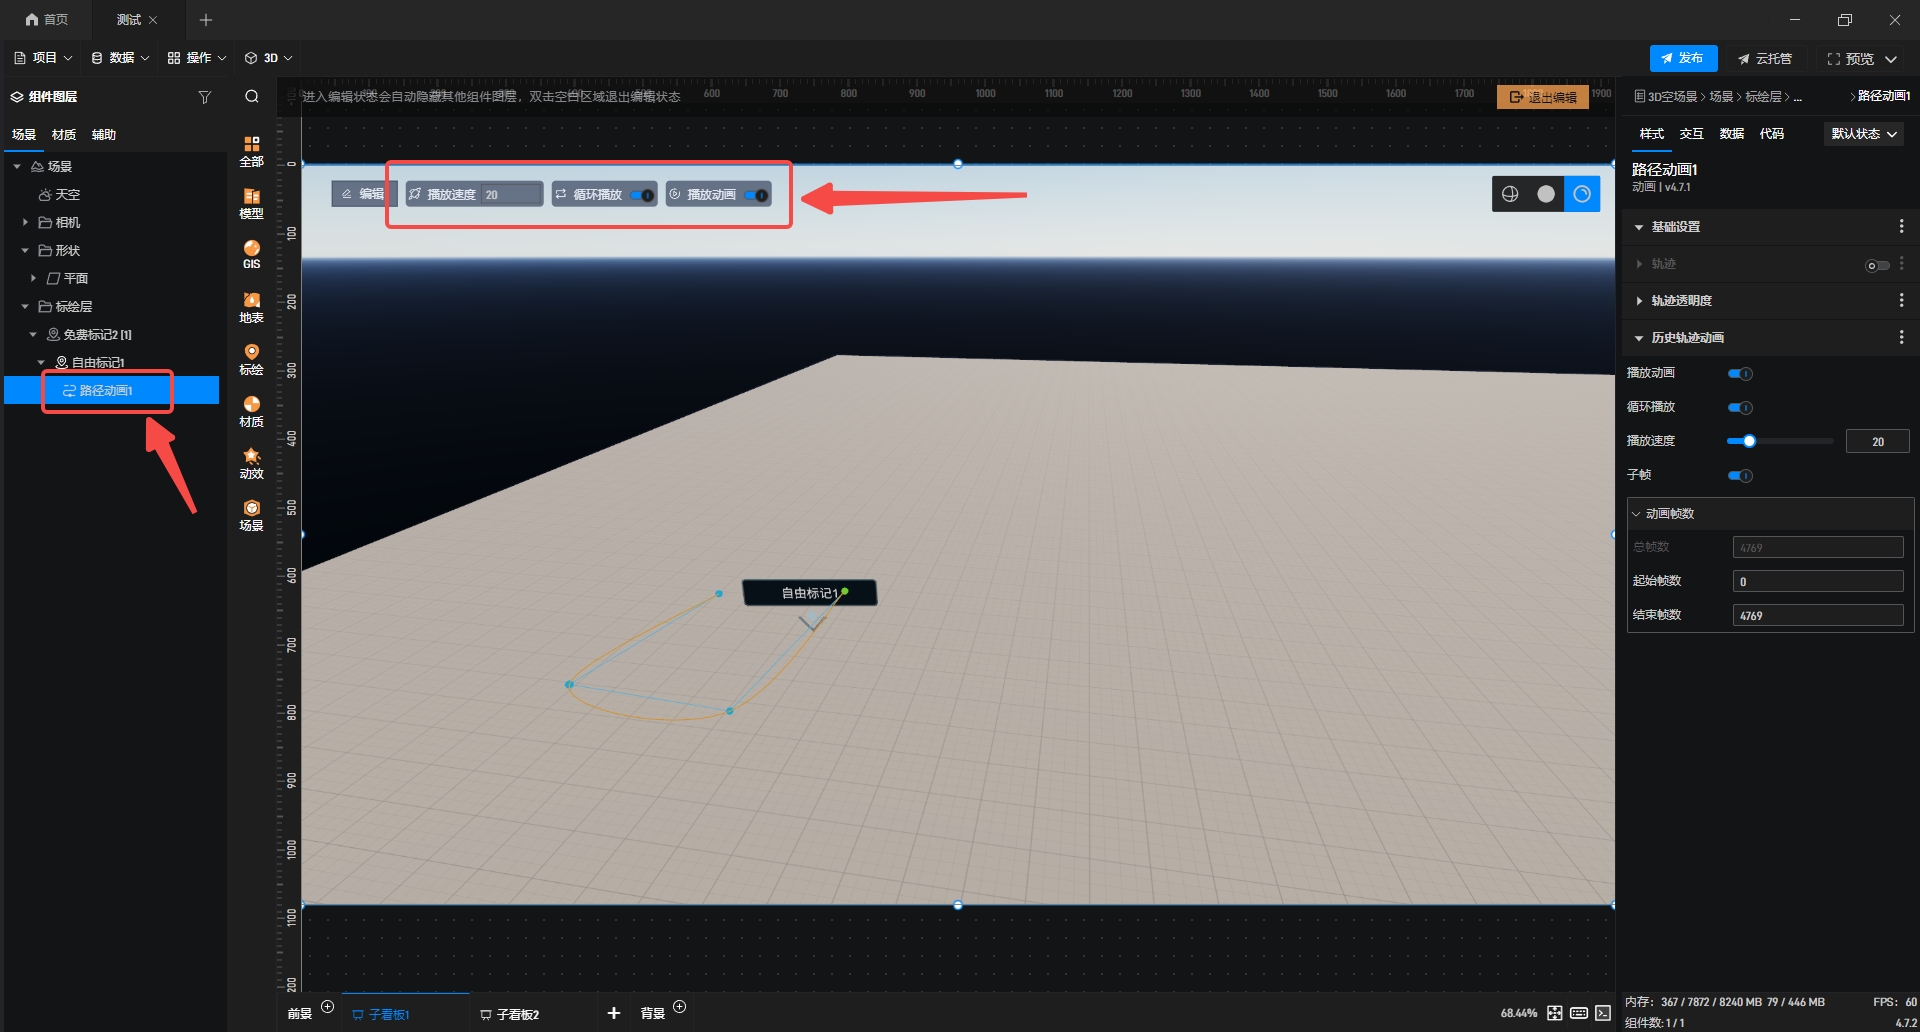Select the 材质 material category icon

(x=251, y=411)
